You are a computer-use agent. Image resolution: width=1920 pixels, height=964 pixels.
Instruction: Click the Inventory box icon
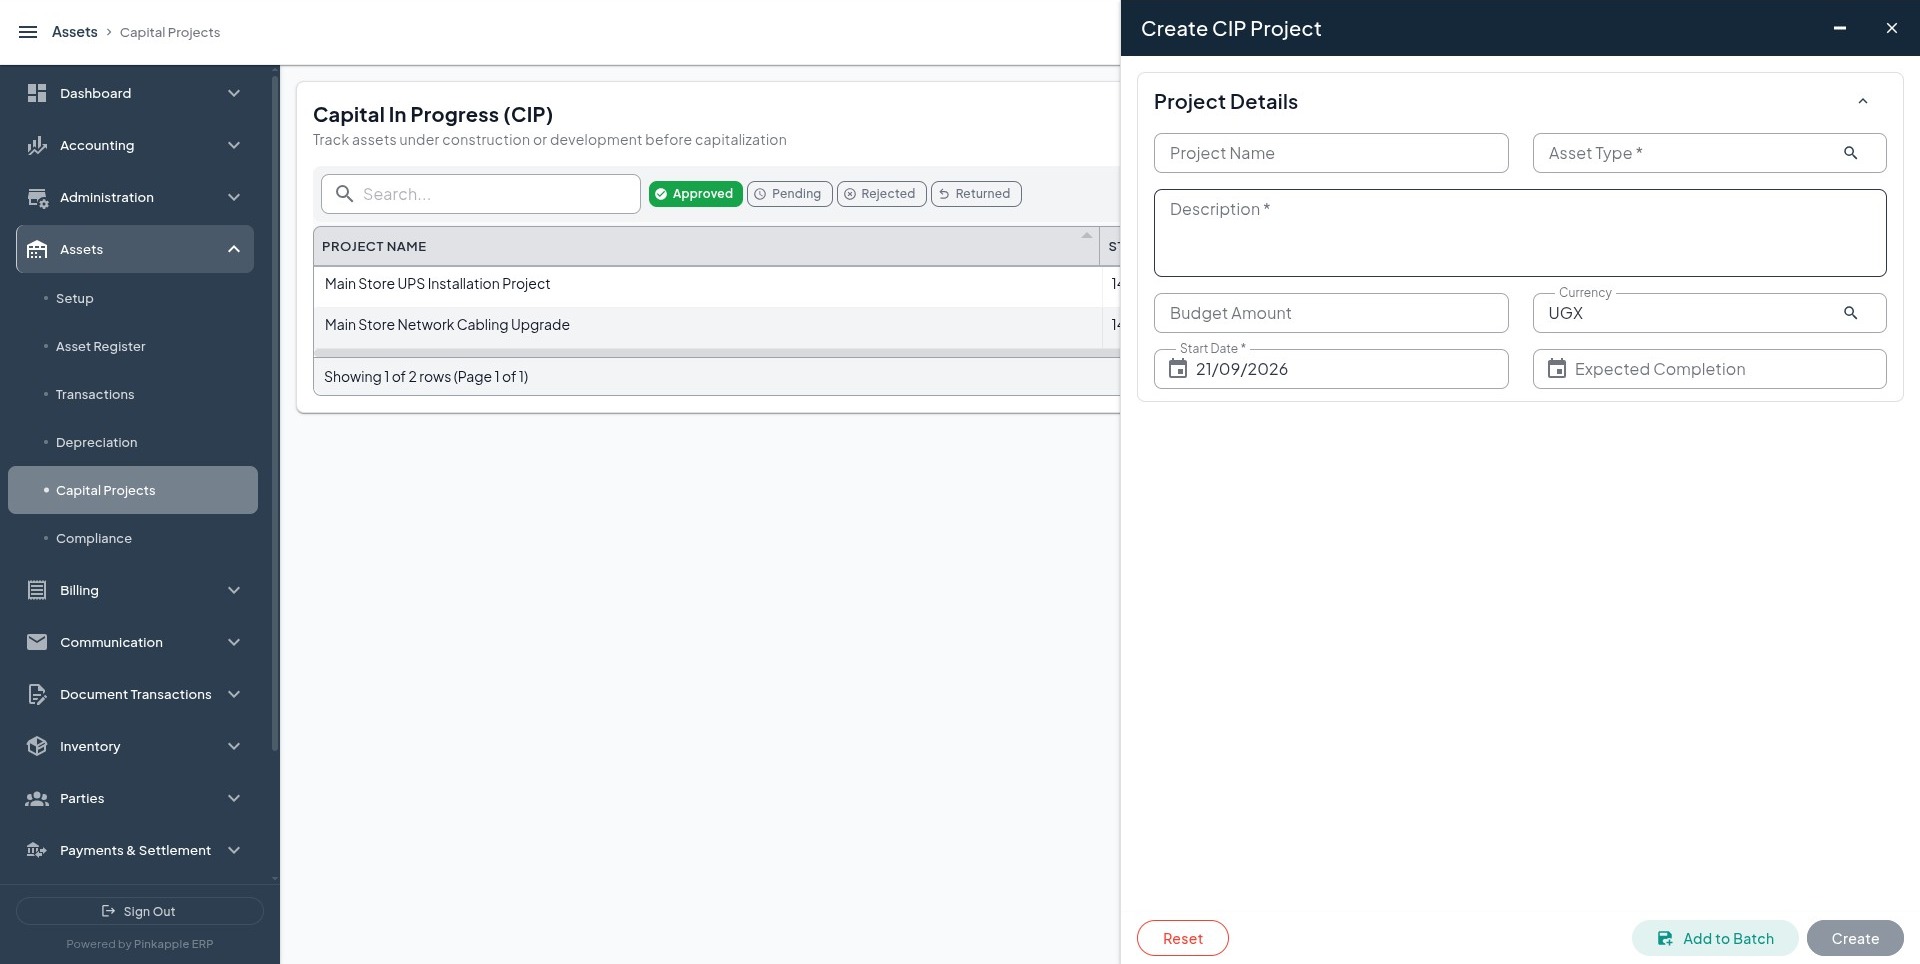click(x=37, y=746)
